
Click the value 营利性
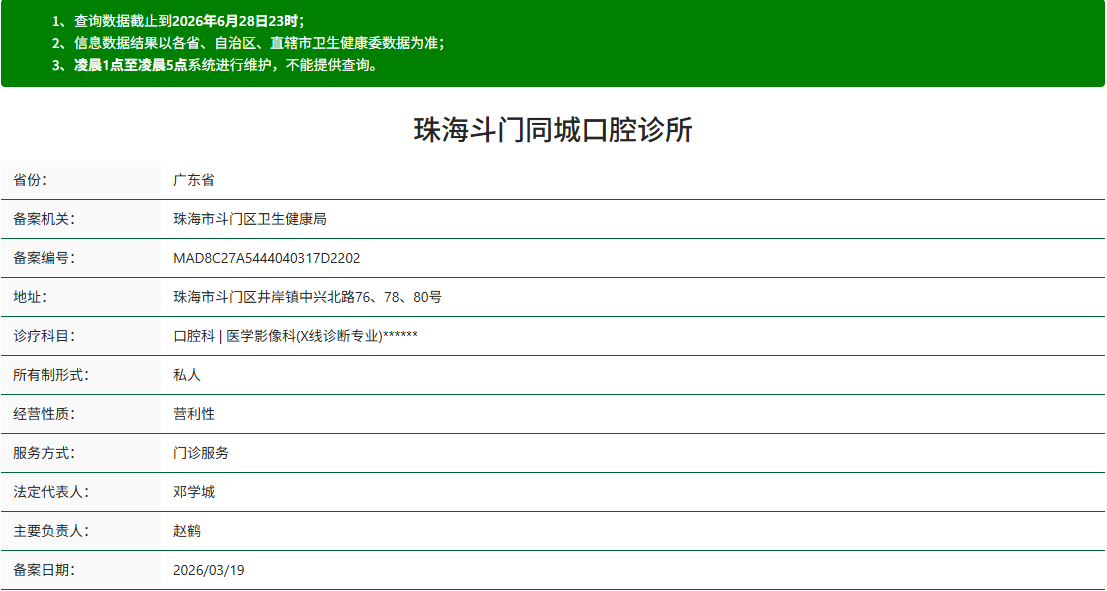pos(193,414)
